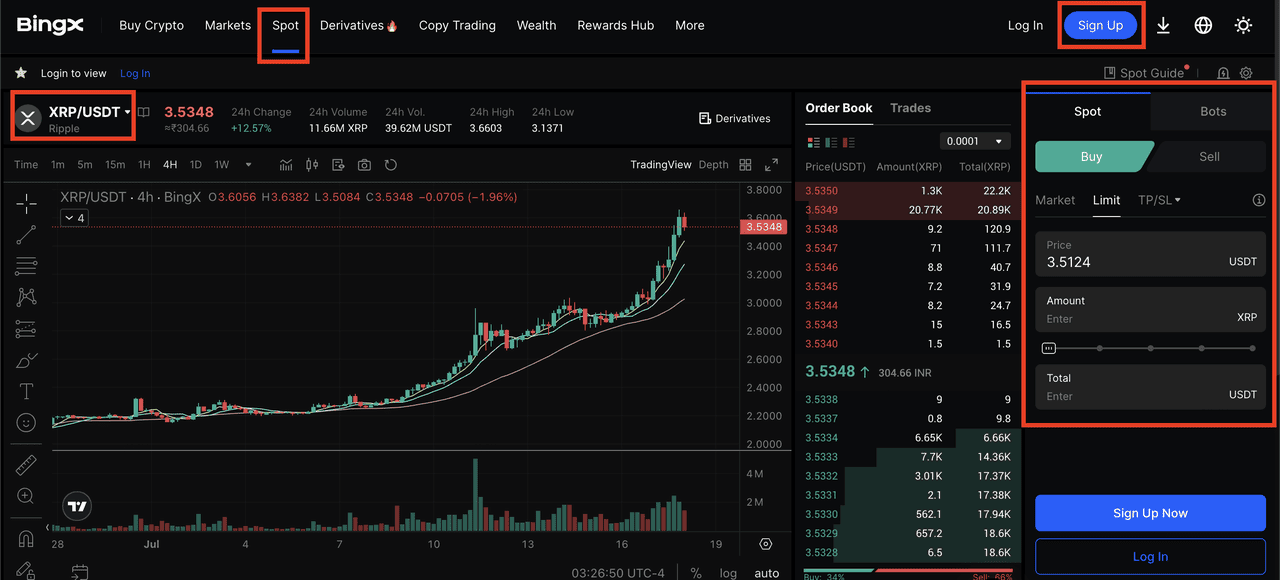Click the Sign Up Now button

1150,513
